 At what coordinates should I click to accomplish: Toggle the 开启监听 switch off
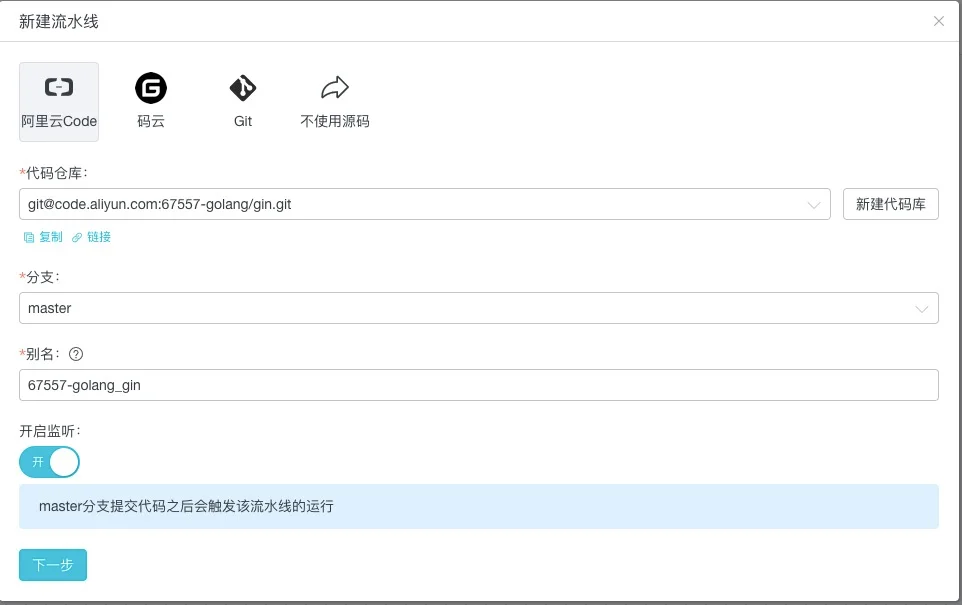[49, 462]
